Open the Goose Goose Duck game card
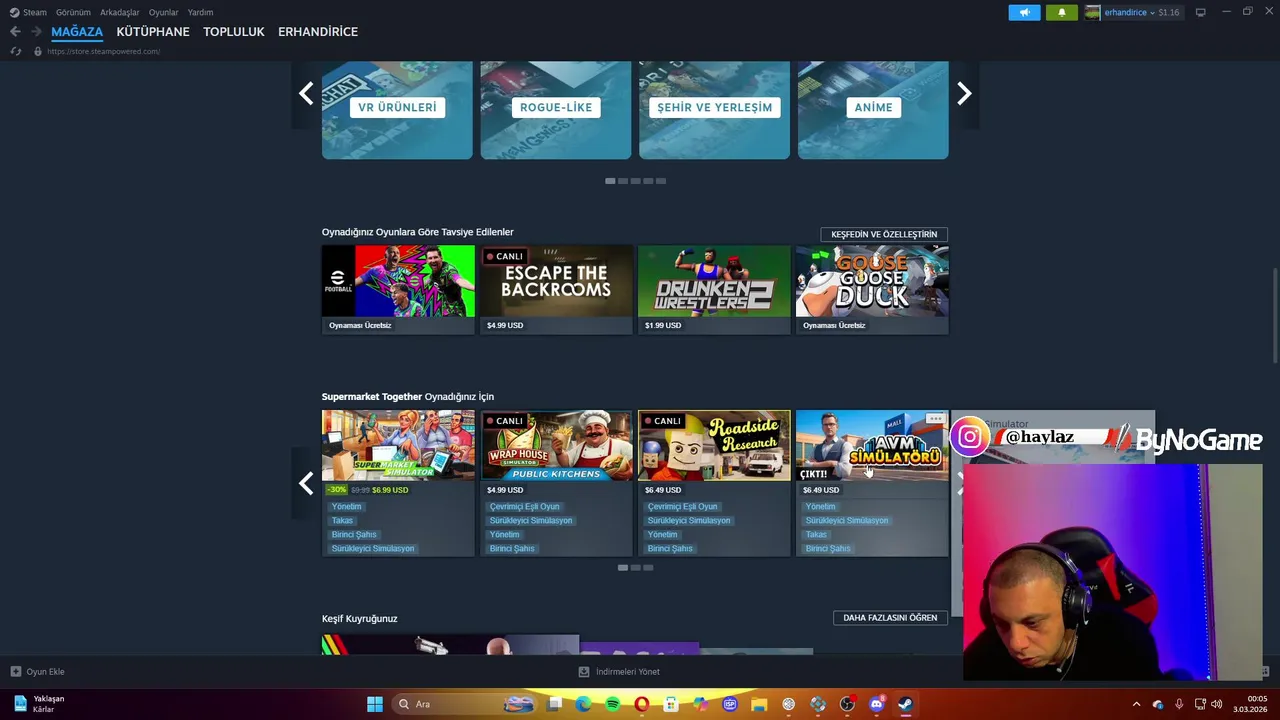The width and height of the screenshot is (1280, 720). [872, 289]
